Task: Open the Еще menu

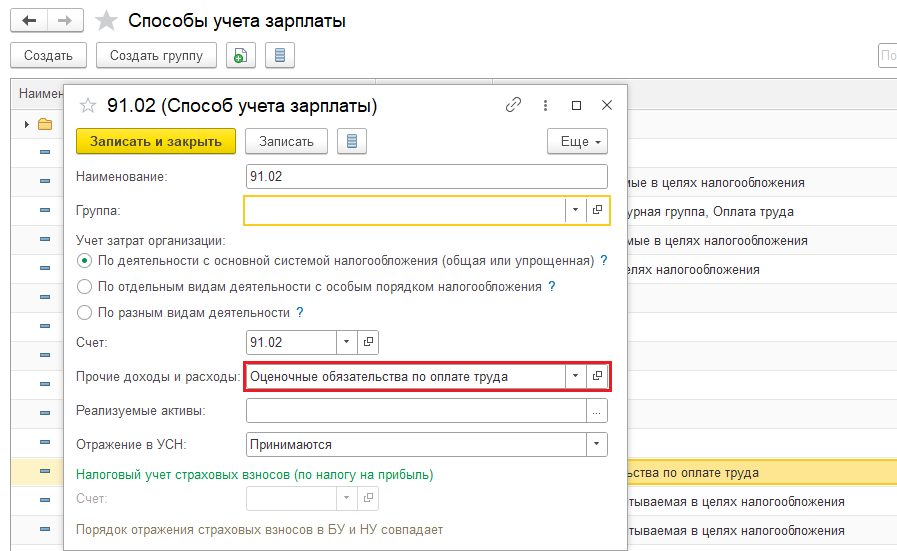Action: pos(577,141)
